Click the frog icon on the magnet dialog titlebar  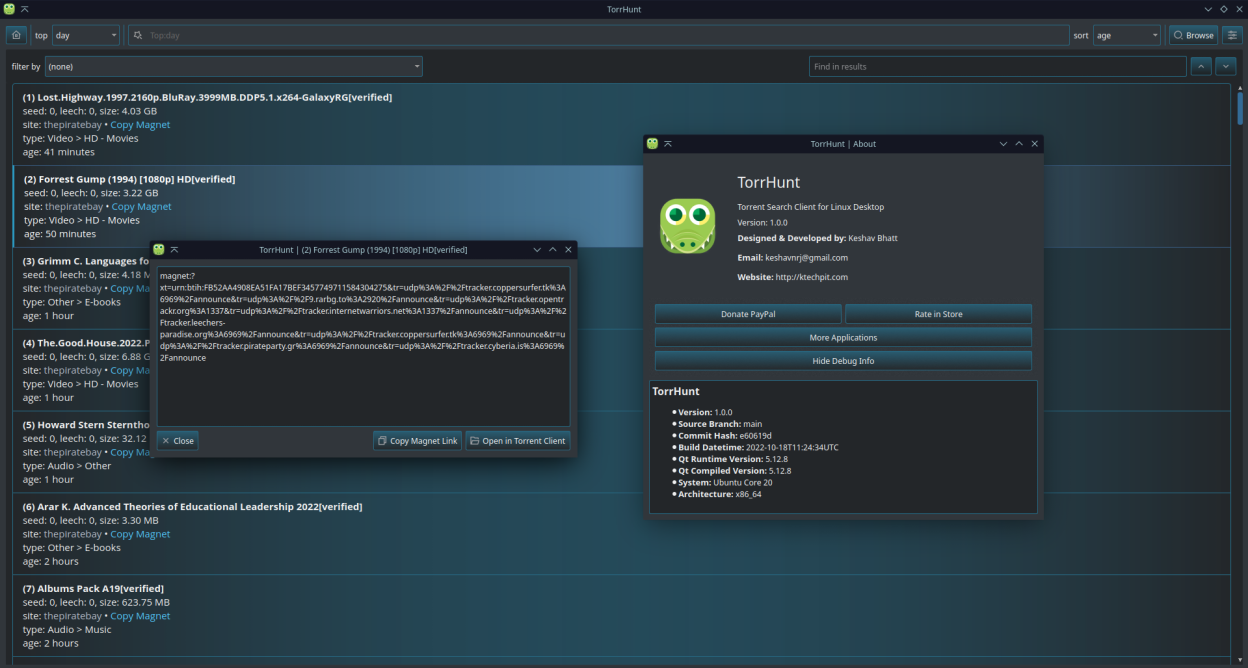[158, 249]
